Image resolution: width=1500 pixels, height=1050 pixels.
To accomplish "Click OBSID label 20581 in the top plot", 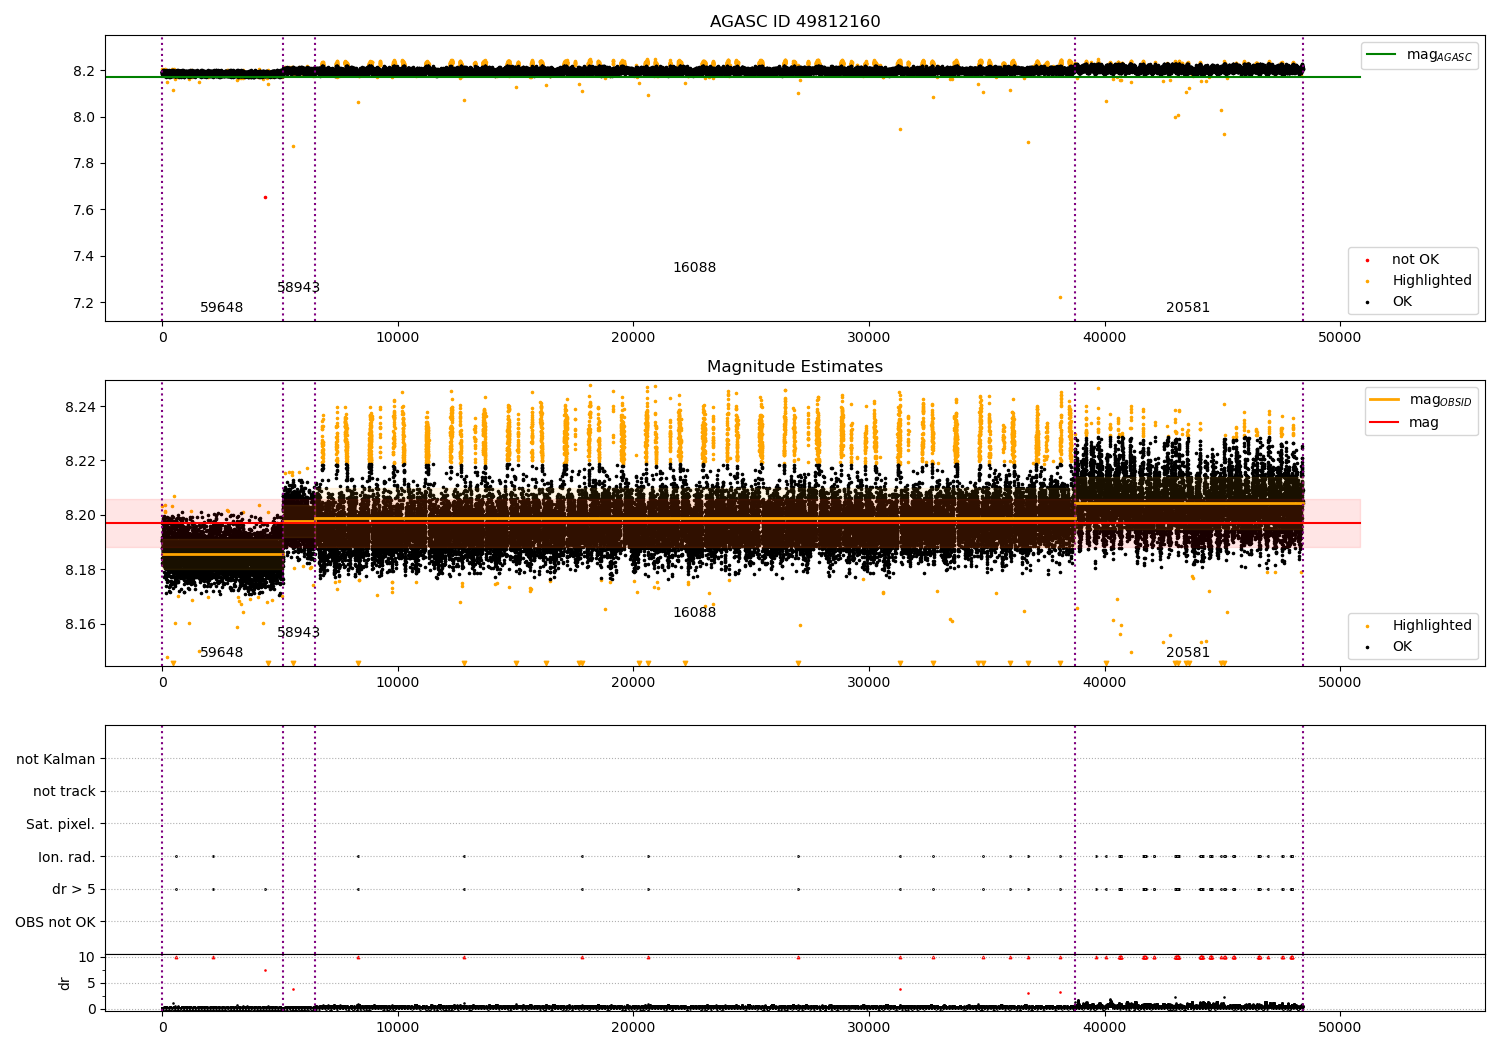I will tap(1188, 308).
